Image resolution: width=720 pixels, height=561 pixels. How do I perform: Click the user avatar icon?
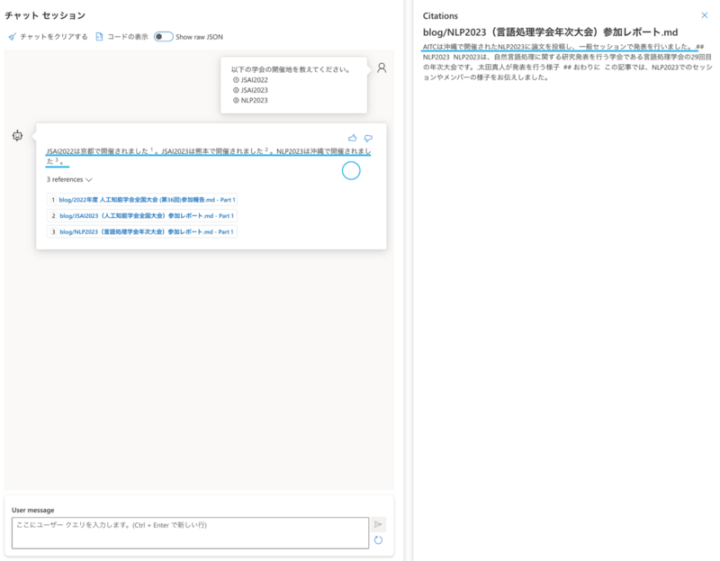(381, 68)
